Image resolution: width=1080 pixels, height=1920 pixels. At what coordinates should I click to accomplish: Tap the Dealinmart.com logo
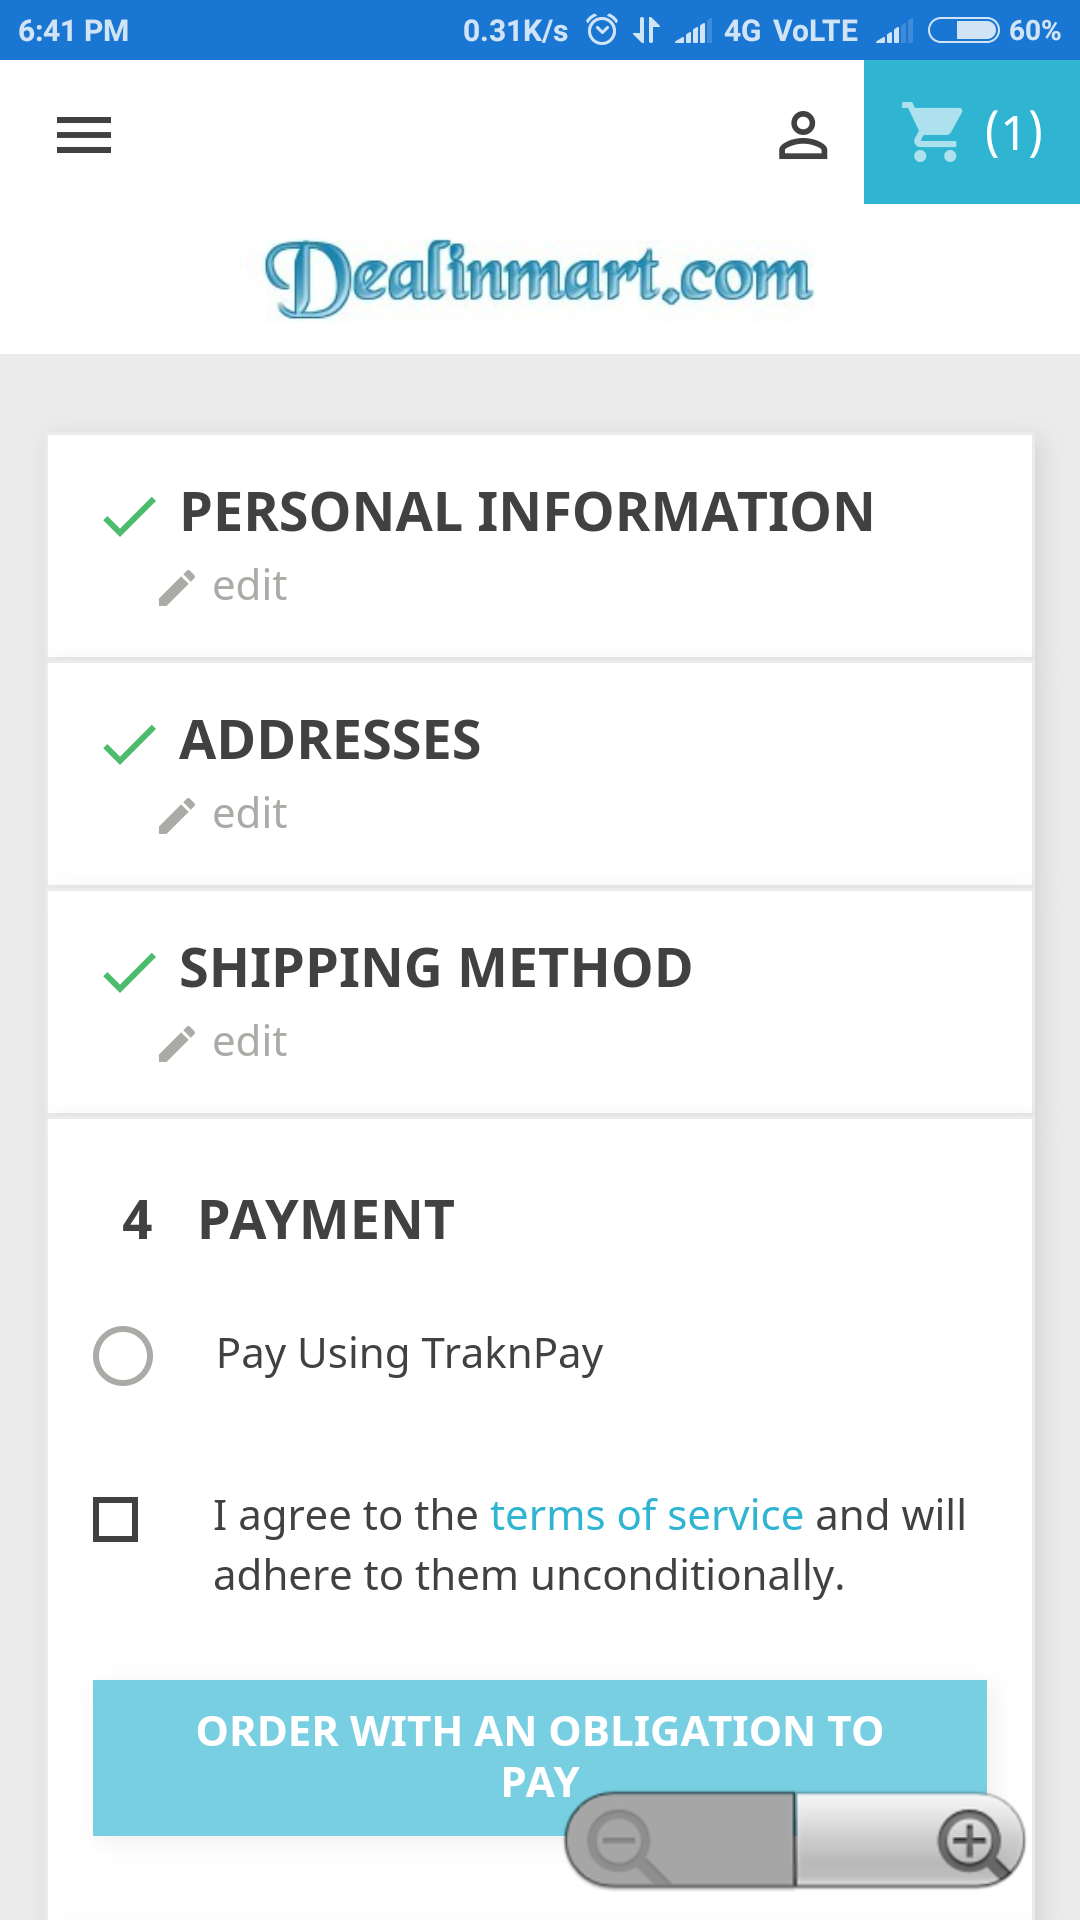(x=540, y=278)
